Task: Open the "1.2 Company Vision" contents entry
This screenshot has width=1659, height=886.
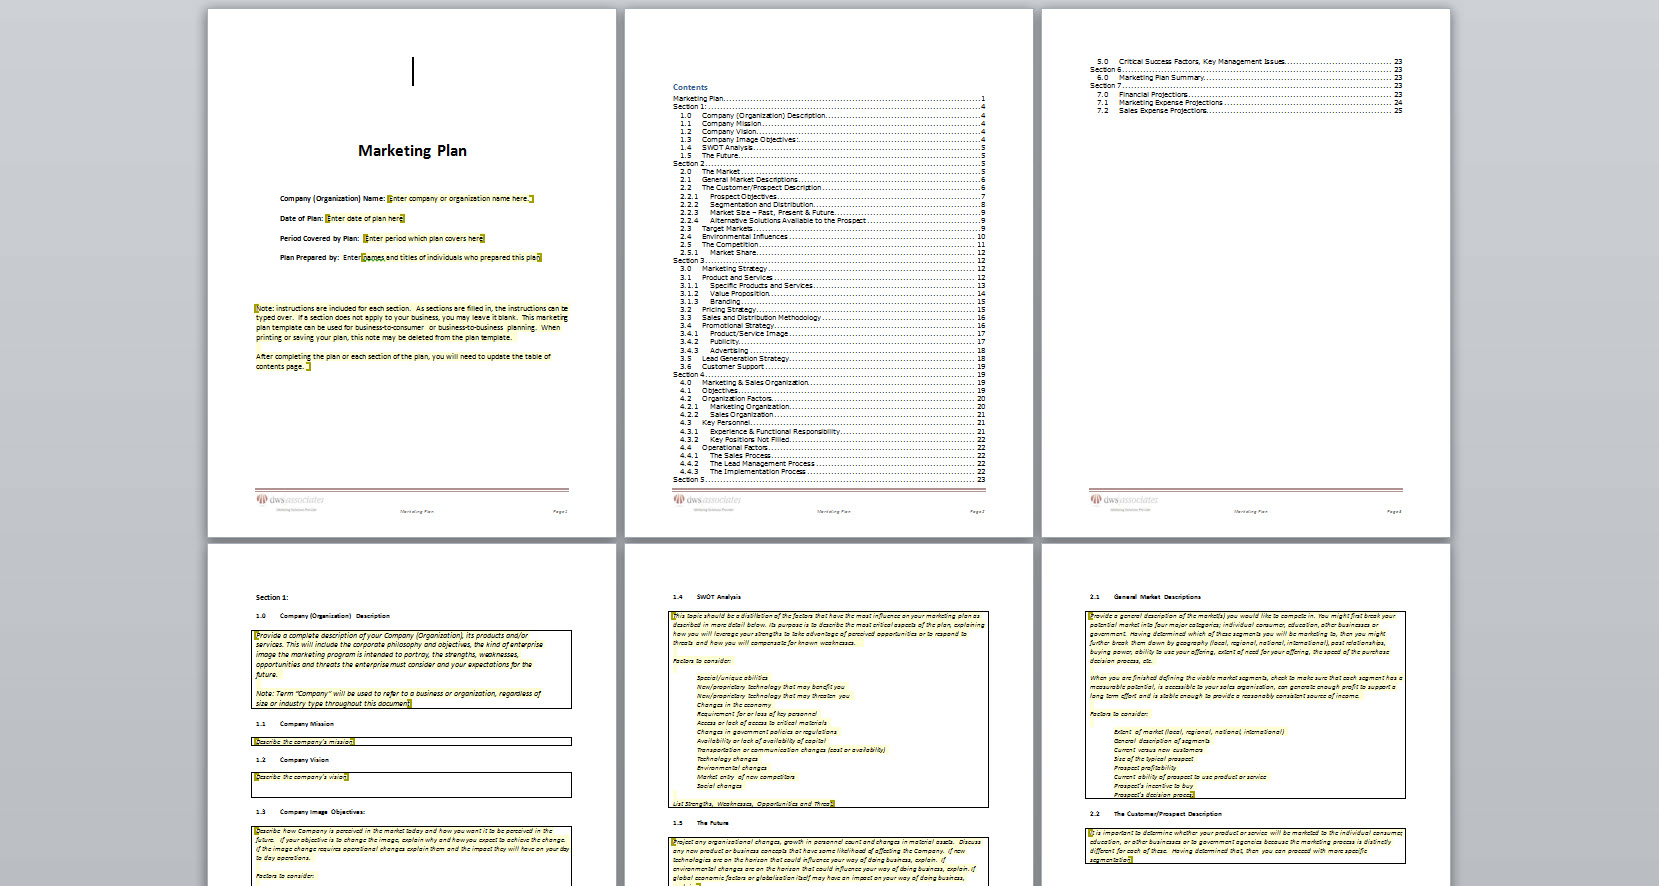Action: pyautogui.click(x=832, y=132)
